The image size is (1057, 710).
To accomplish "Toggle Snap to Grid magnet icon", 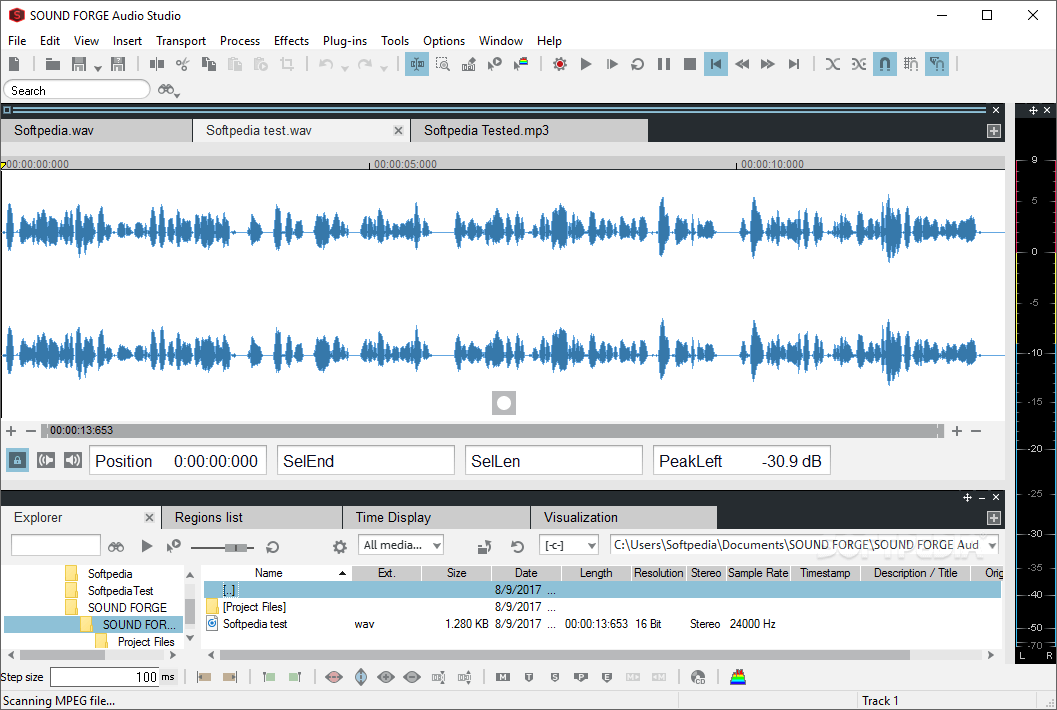I will pos(911,64).
